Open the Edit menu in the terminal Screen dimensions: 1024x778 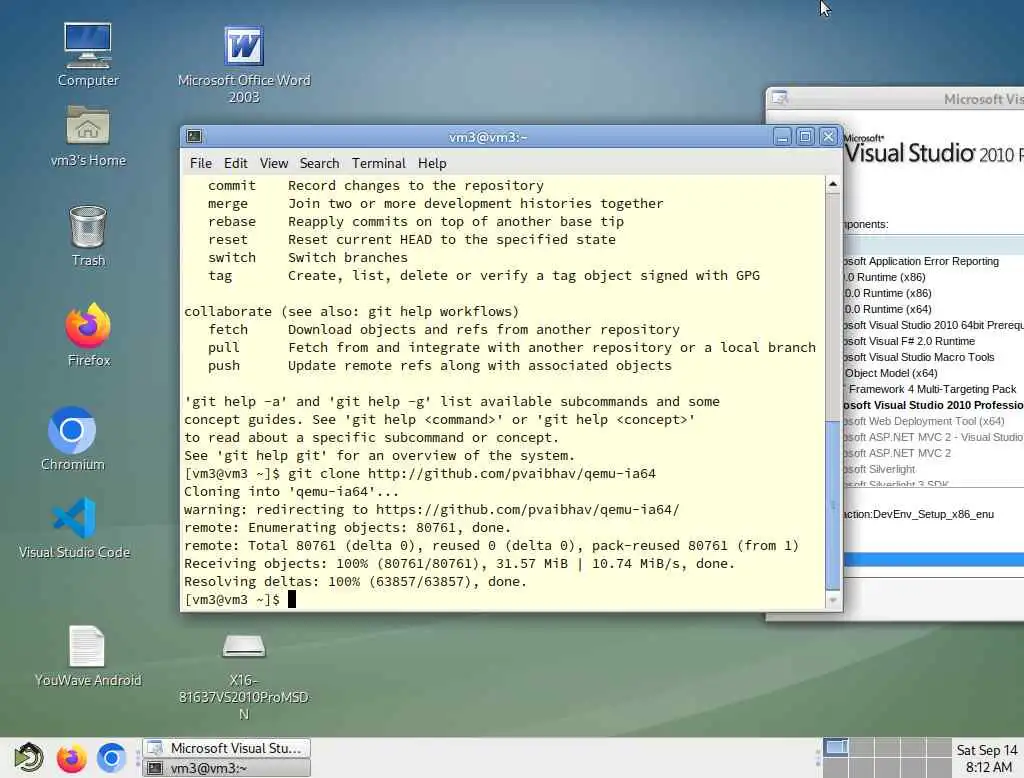pyautogui.click(x=236, y=163)
